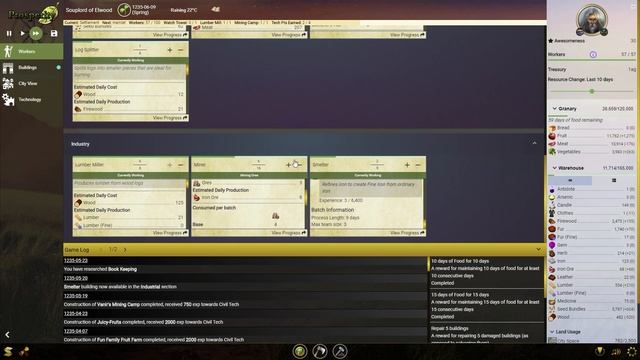The height and width of the screenshot is (360, 640).
Task: Collapse the Land Usage section
Action: pos(552,332)
